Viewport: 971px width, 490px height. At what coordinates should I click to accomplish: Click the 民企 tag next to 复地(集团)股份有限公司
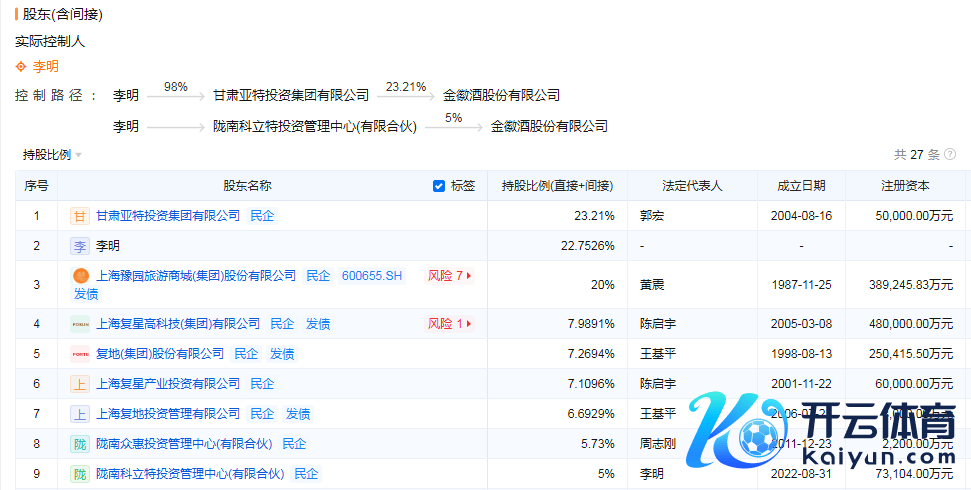coord(246,354)
